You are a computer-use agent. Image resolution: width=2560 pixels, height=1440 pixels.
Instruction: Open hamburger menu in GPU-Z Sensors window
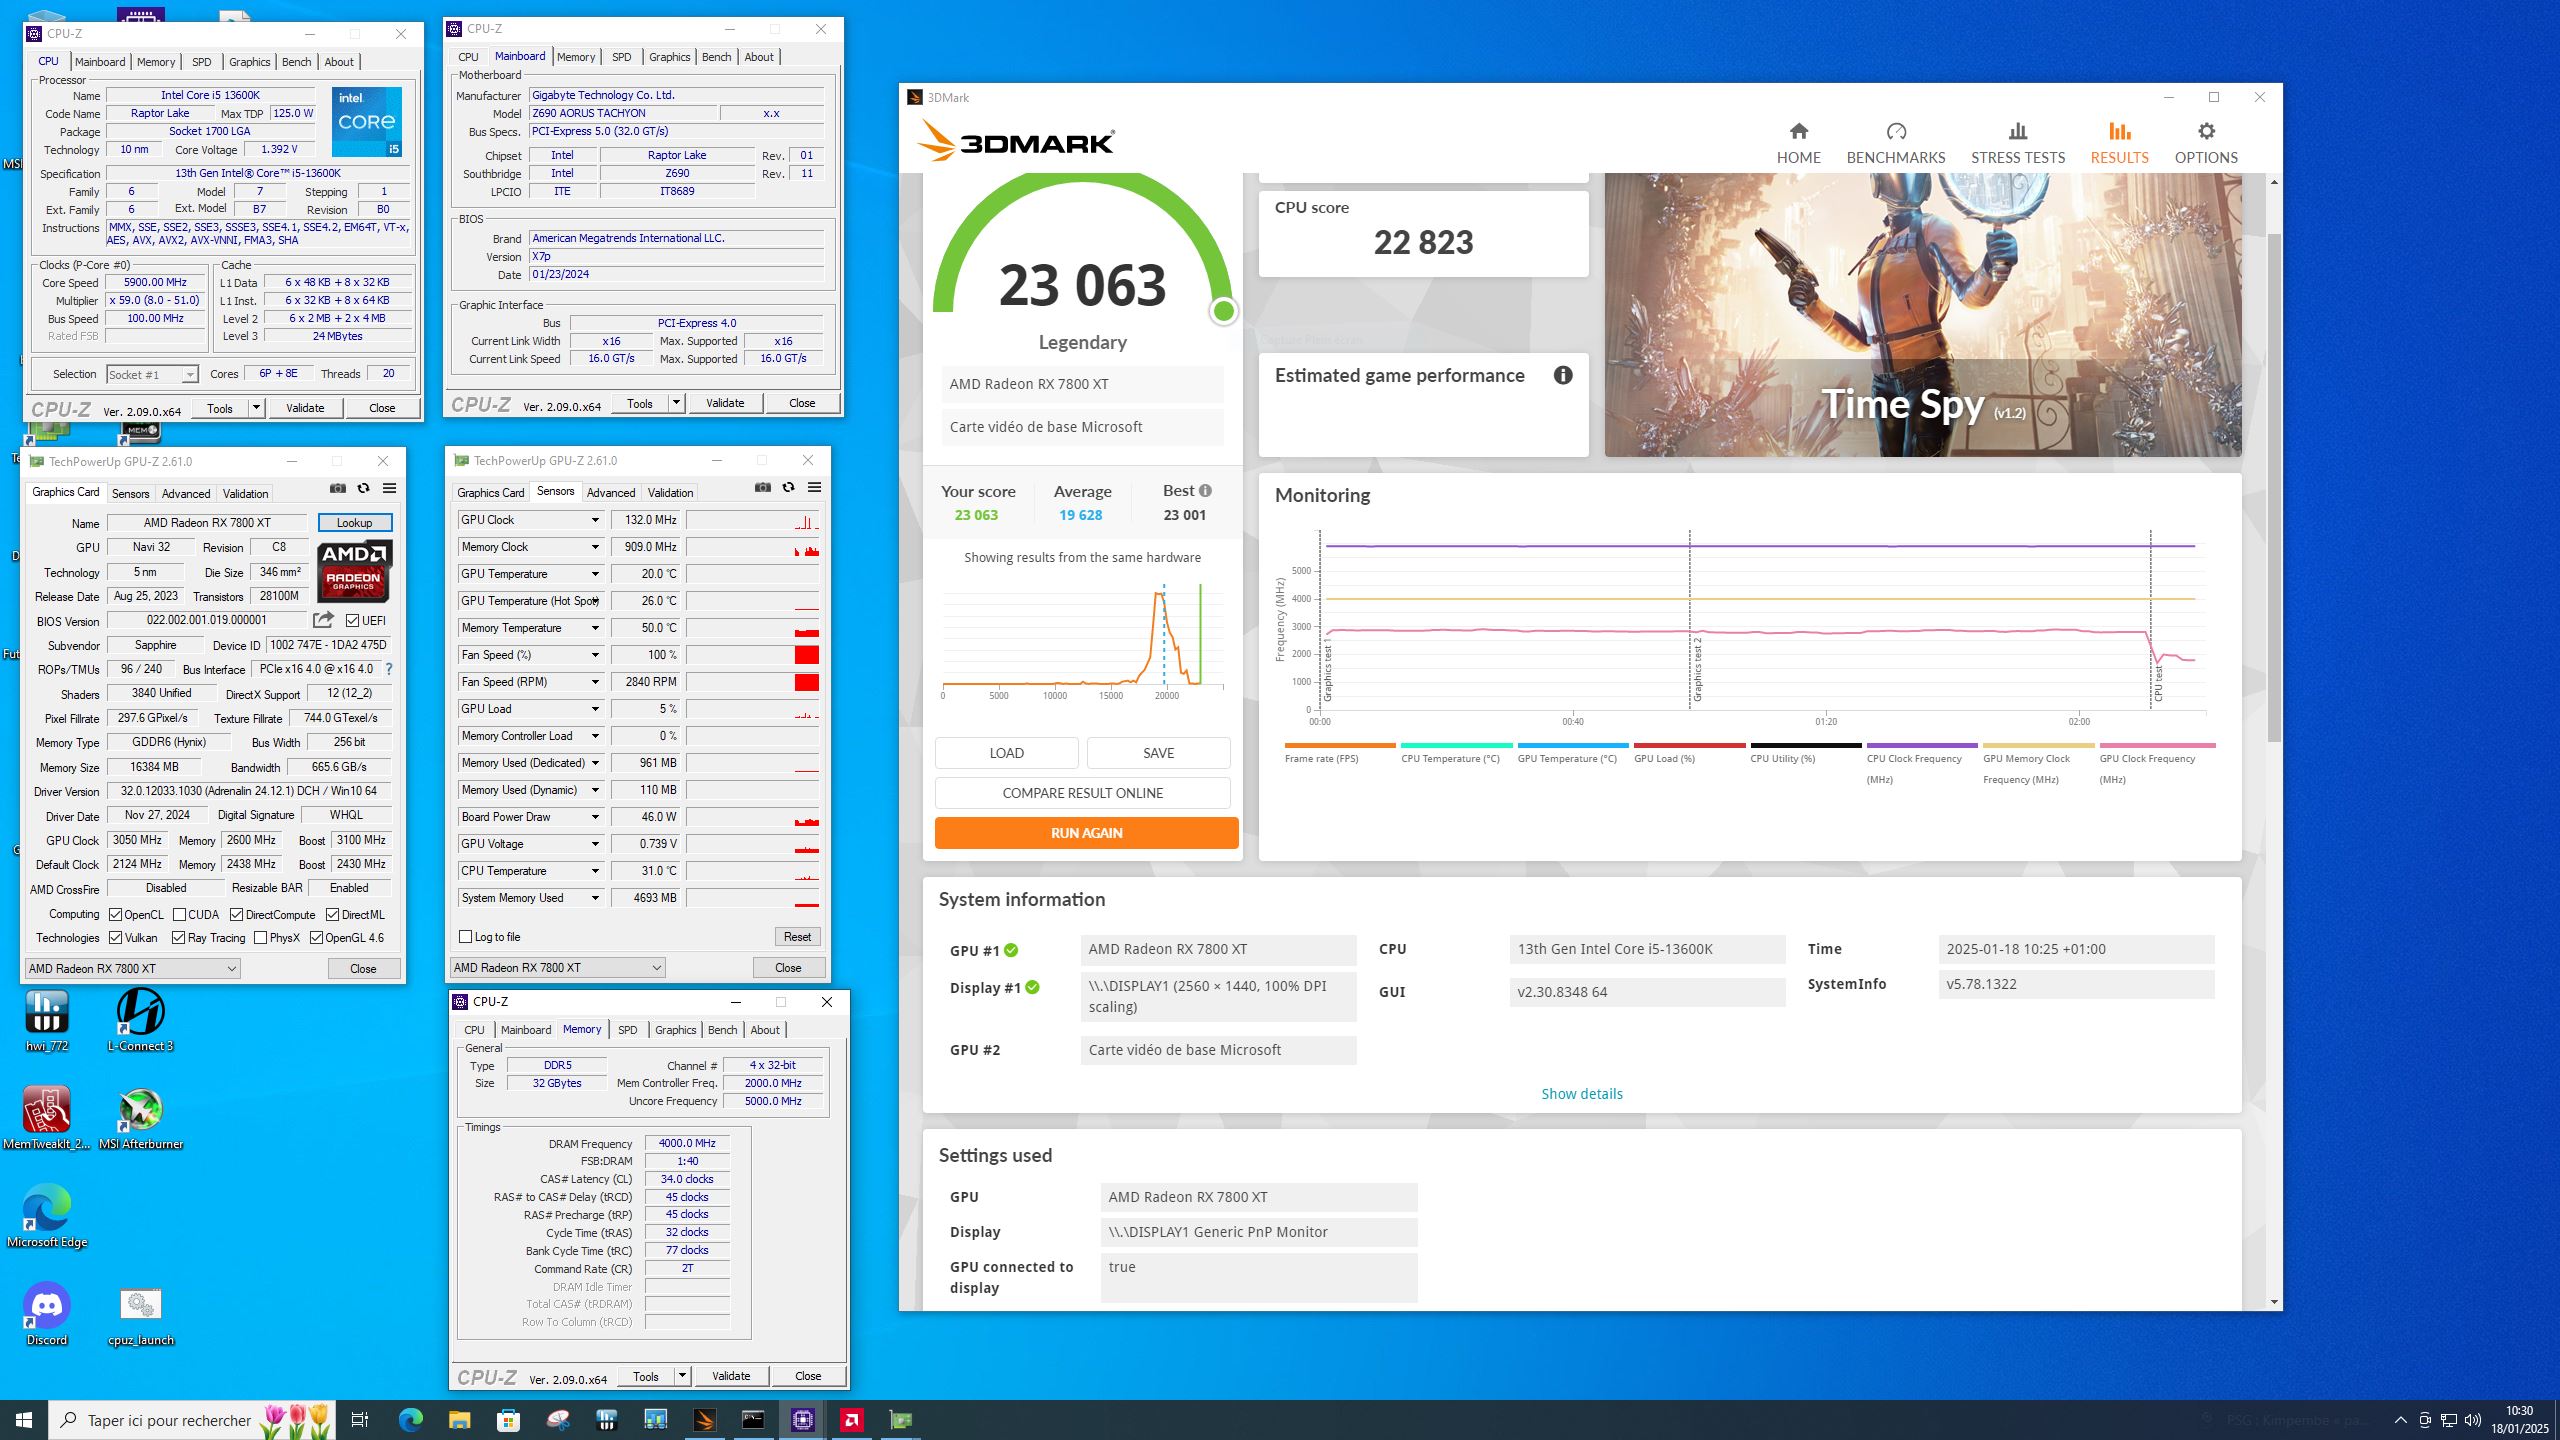[x=814, y=487]
